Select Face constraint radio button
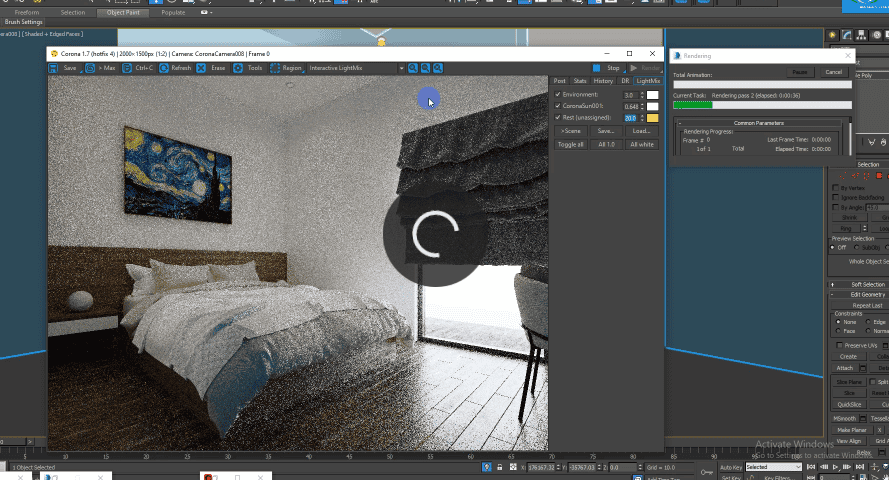Viewport: 889px width, 480px height. pyautogui.click(x=839, y=331)
